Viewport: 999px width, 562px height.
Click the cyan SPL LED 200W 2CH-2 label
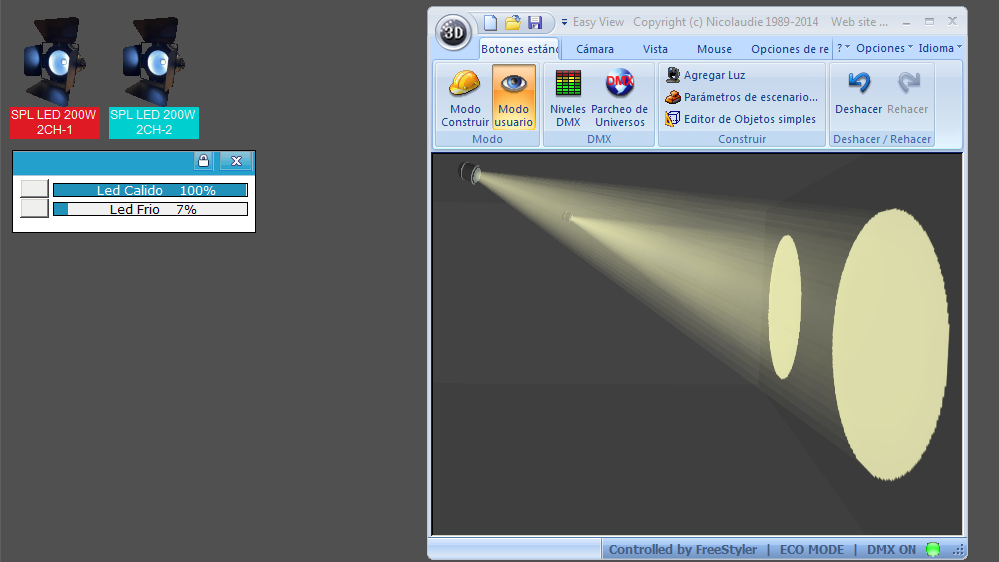pos(154,122)
